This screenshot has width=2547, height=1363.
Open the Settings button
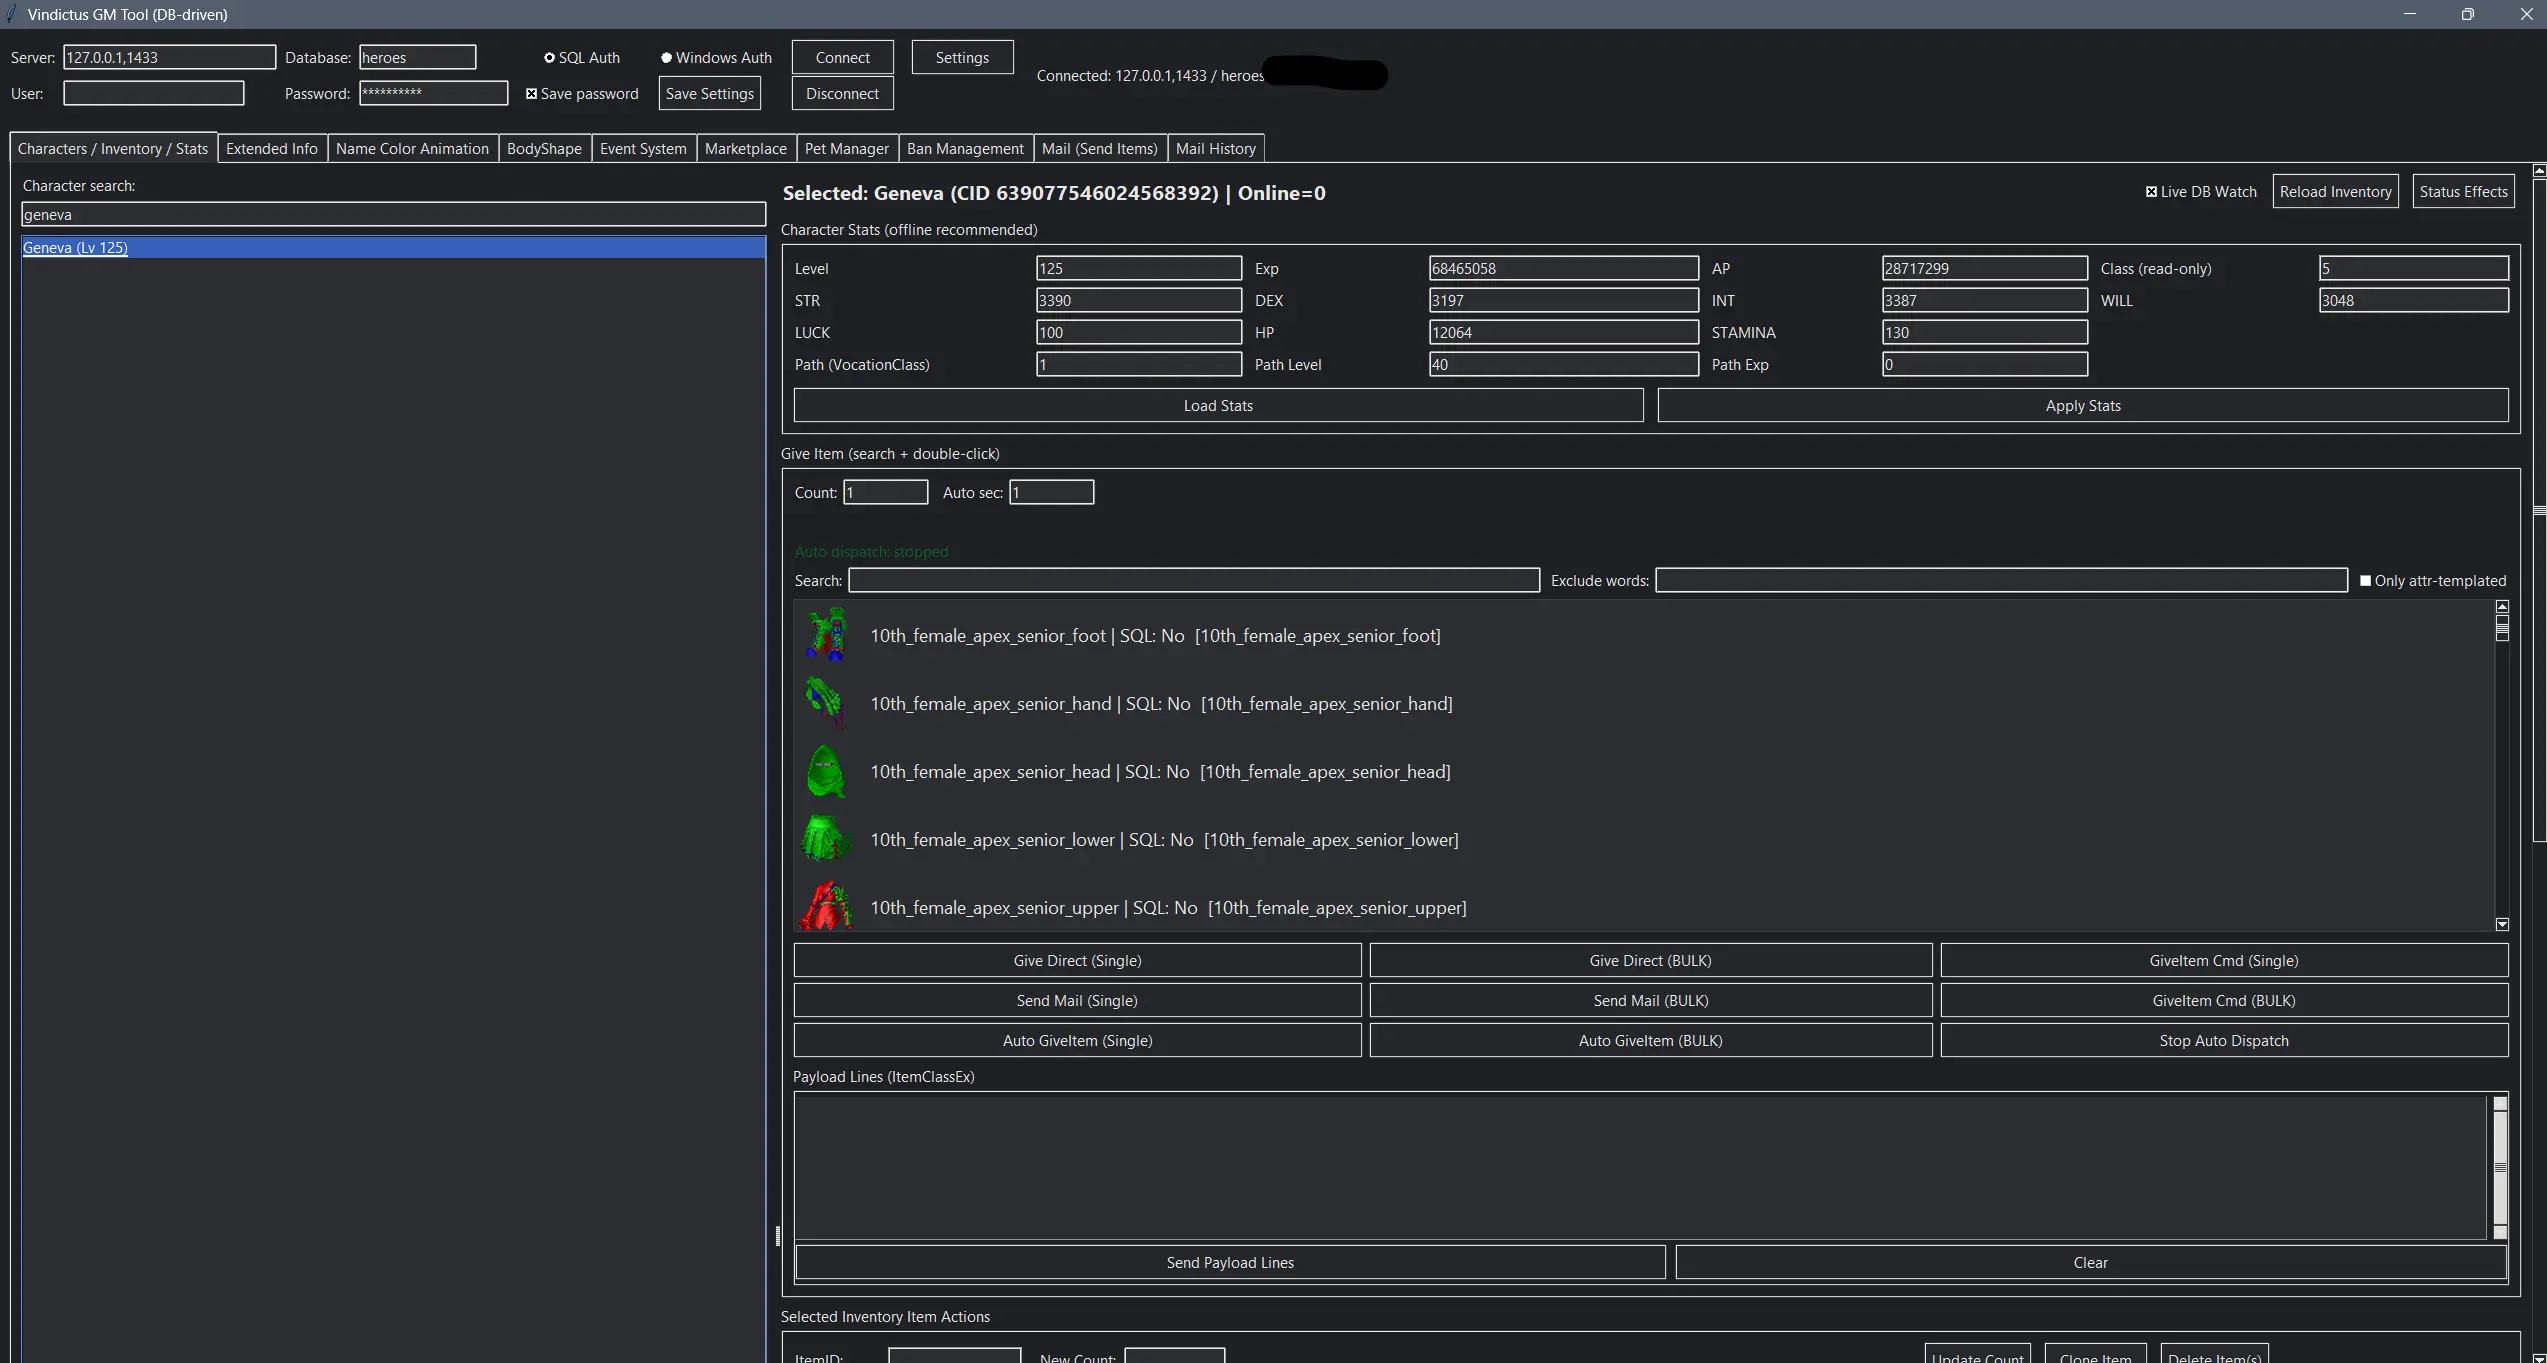click(962, 58)
